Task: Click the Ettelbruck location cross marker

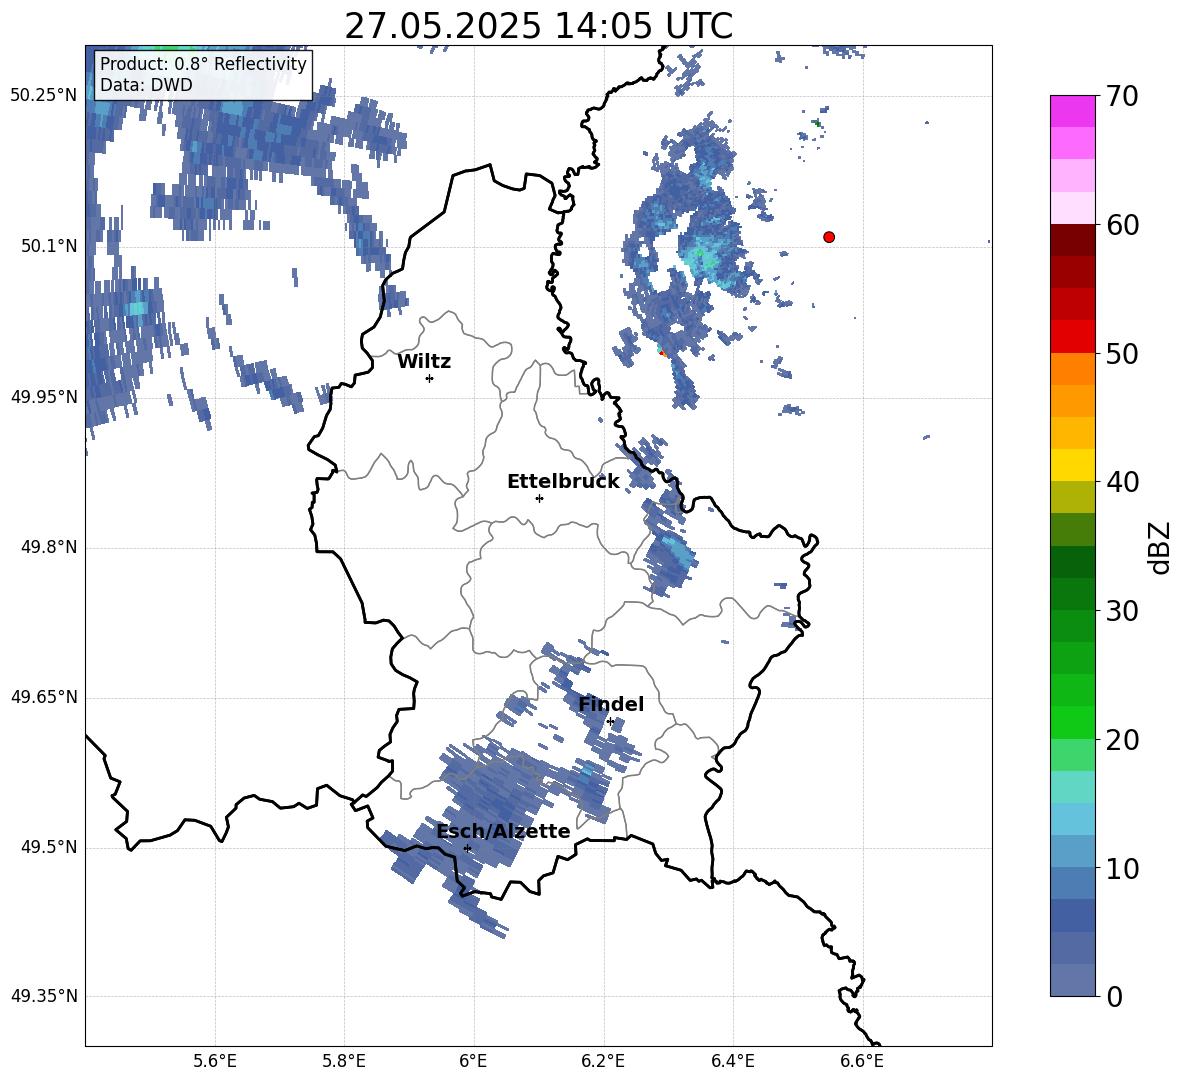Action: click(x=539, y=498)
